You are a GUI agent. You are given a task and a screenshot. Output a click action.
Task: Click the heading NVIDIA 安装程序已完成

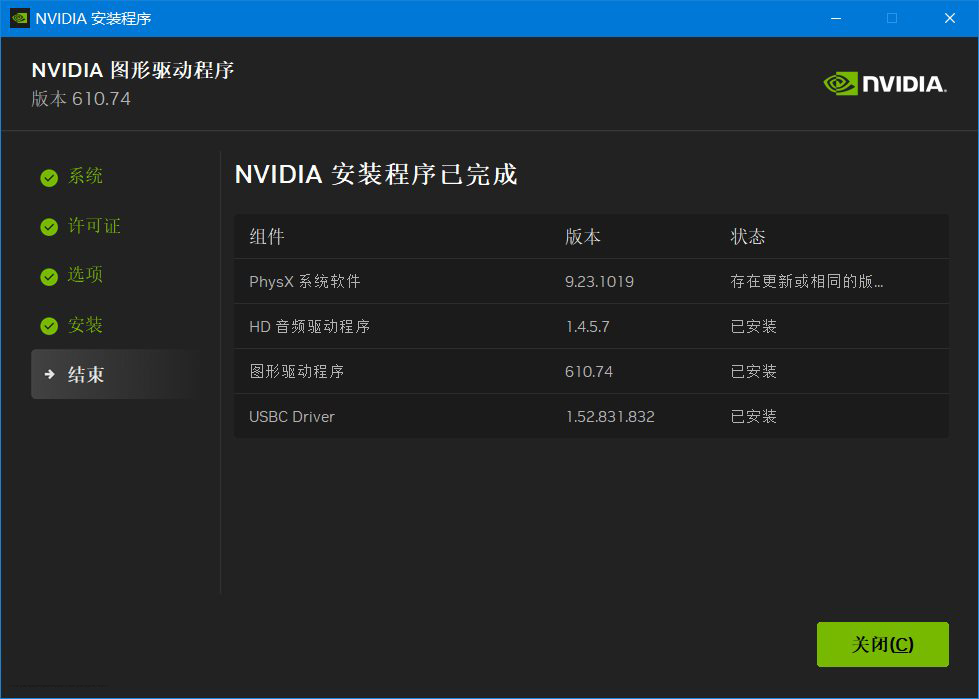coord(376,174)
